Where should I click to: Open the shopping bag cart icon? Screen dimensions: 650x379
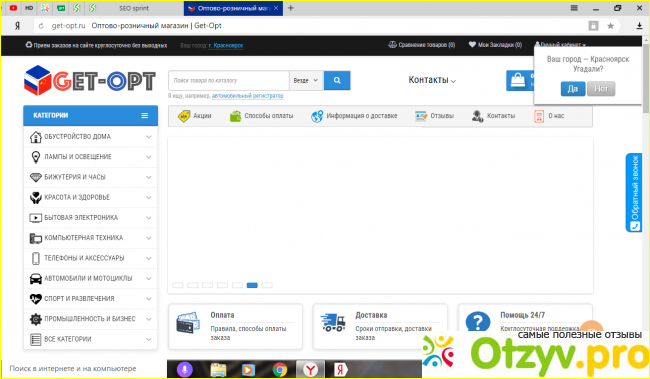[x=518, y=80]
